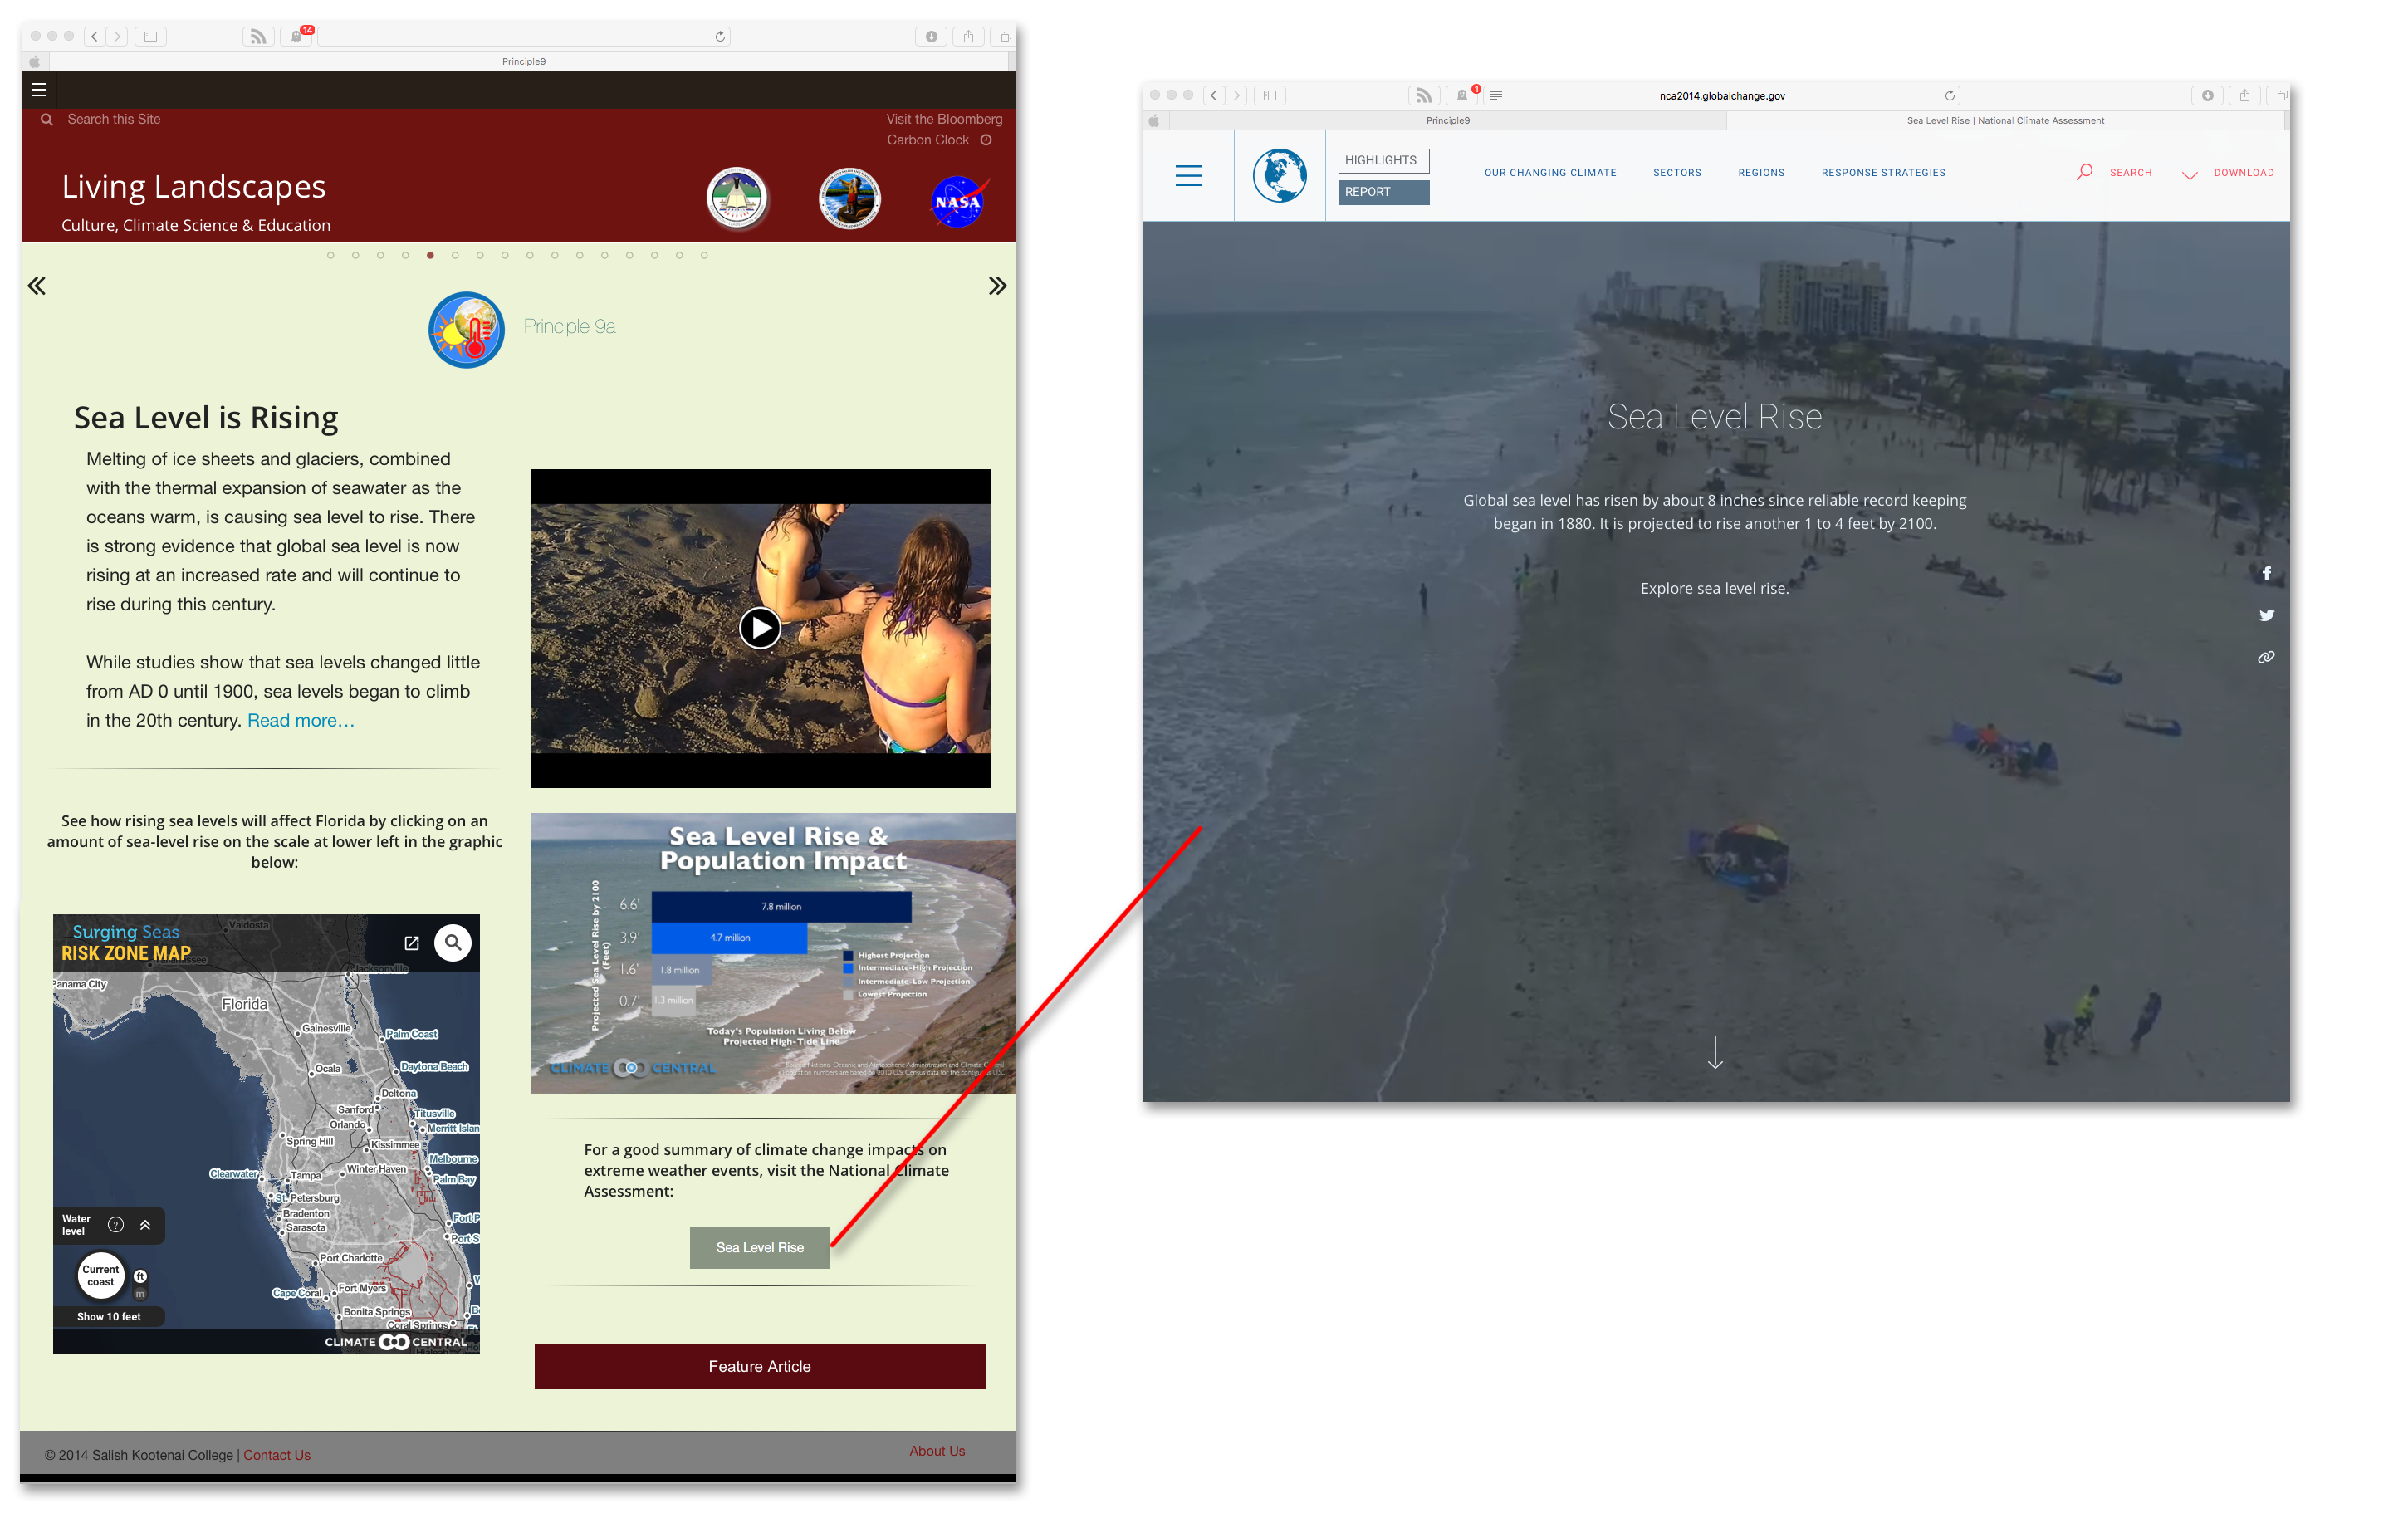Share via the Facebook icon
2408x1513 pixels.
(x=2266, y=573)
